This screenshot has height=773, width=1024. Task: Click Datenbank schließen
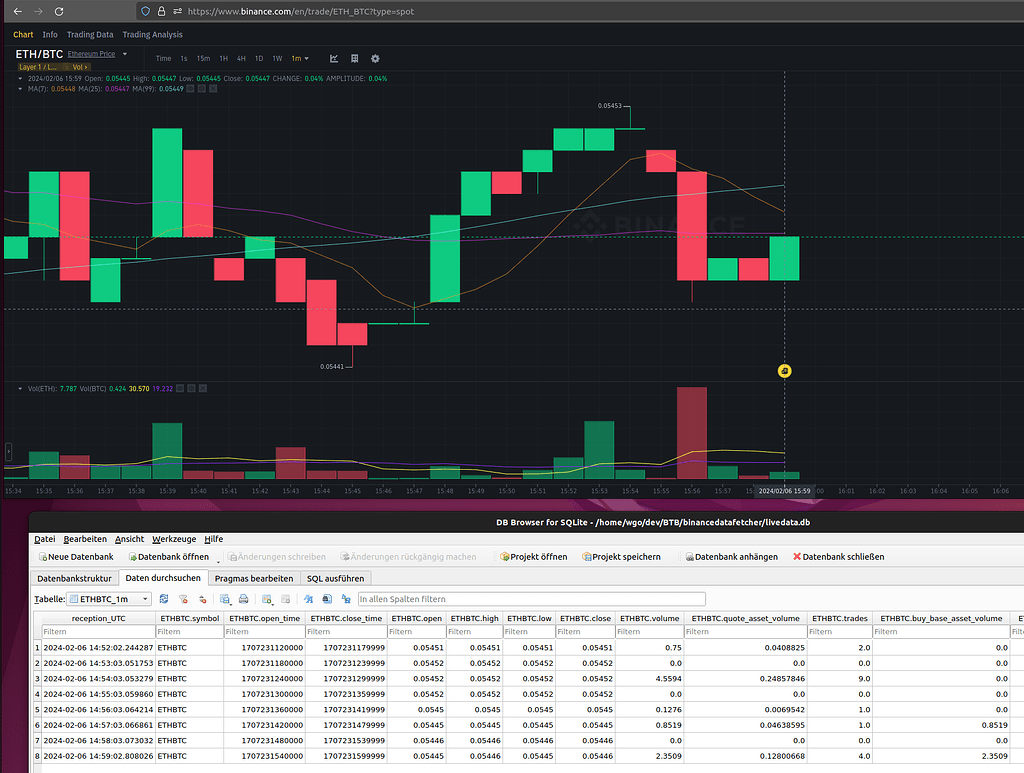click(839, 557)
